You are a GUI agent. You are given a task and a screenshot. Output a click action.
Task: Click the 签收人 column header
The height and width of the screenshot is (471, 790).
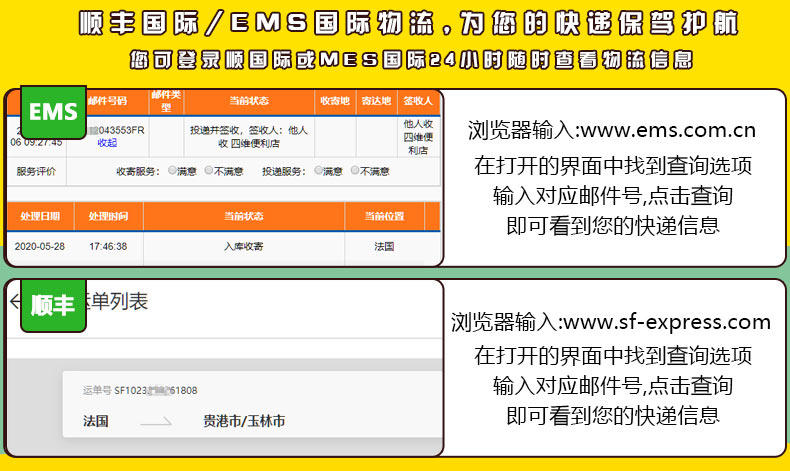coord(418,101)
